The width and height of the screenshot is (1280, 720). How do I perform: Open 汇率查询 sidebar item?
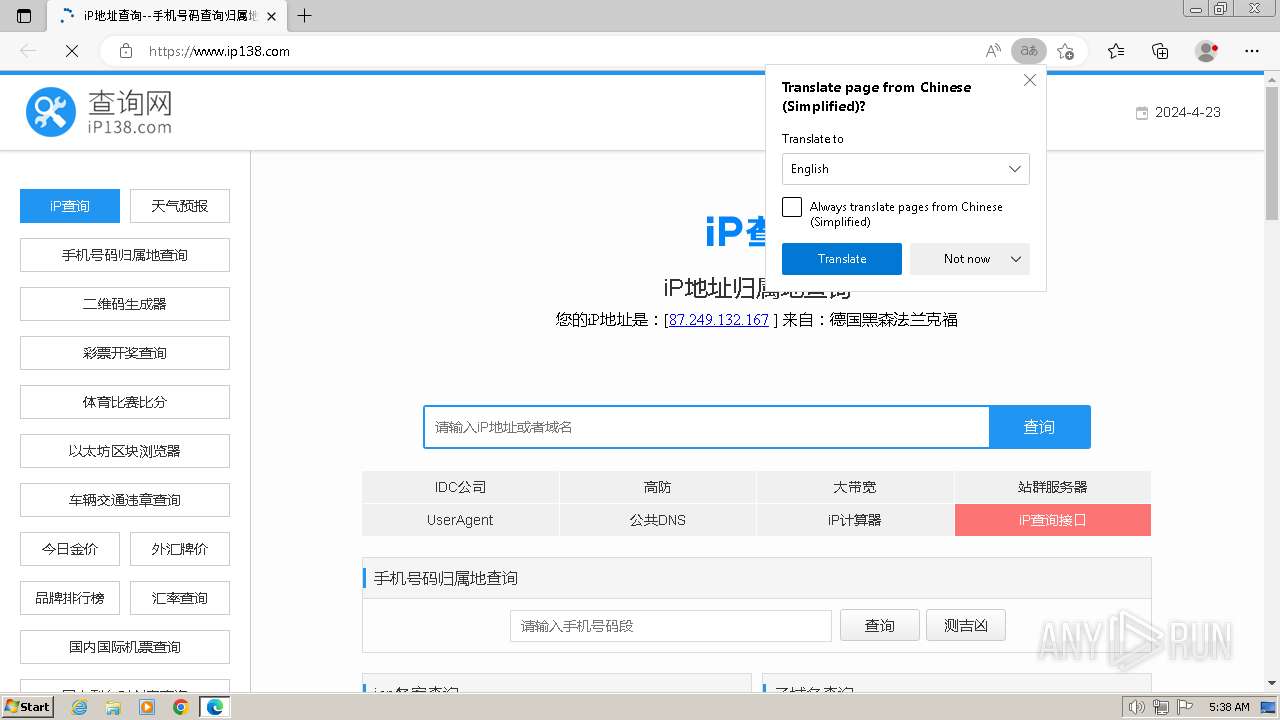pos(180,598)
